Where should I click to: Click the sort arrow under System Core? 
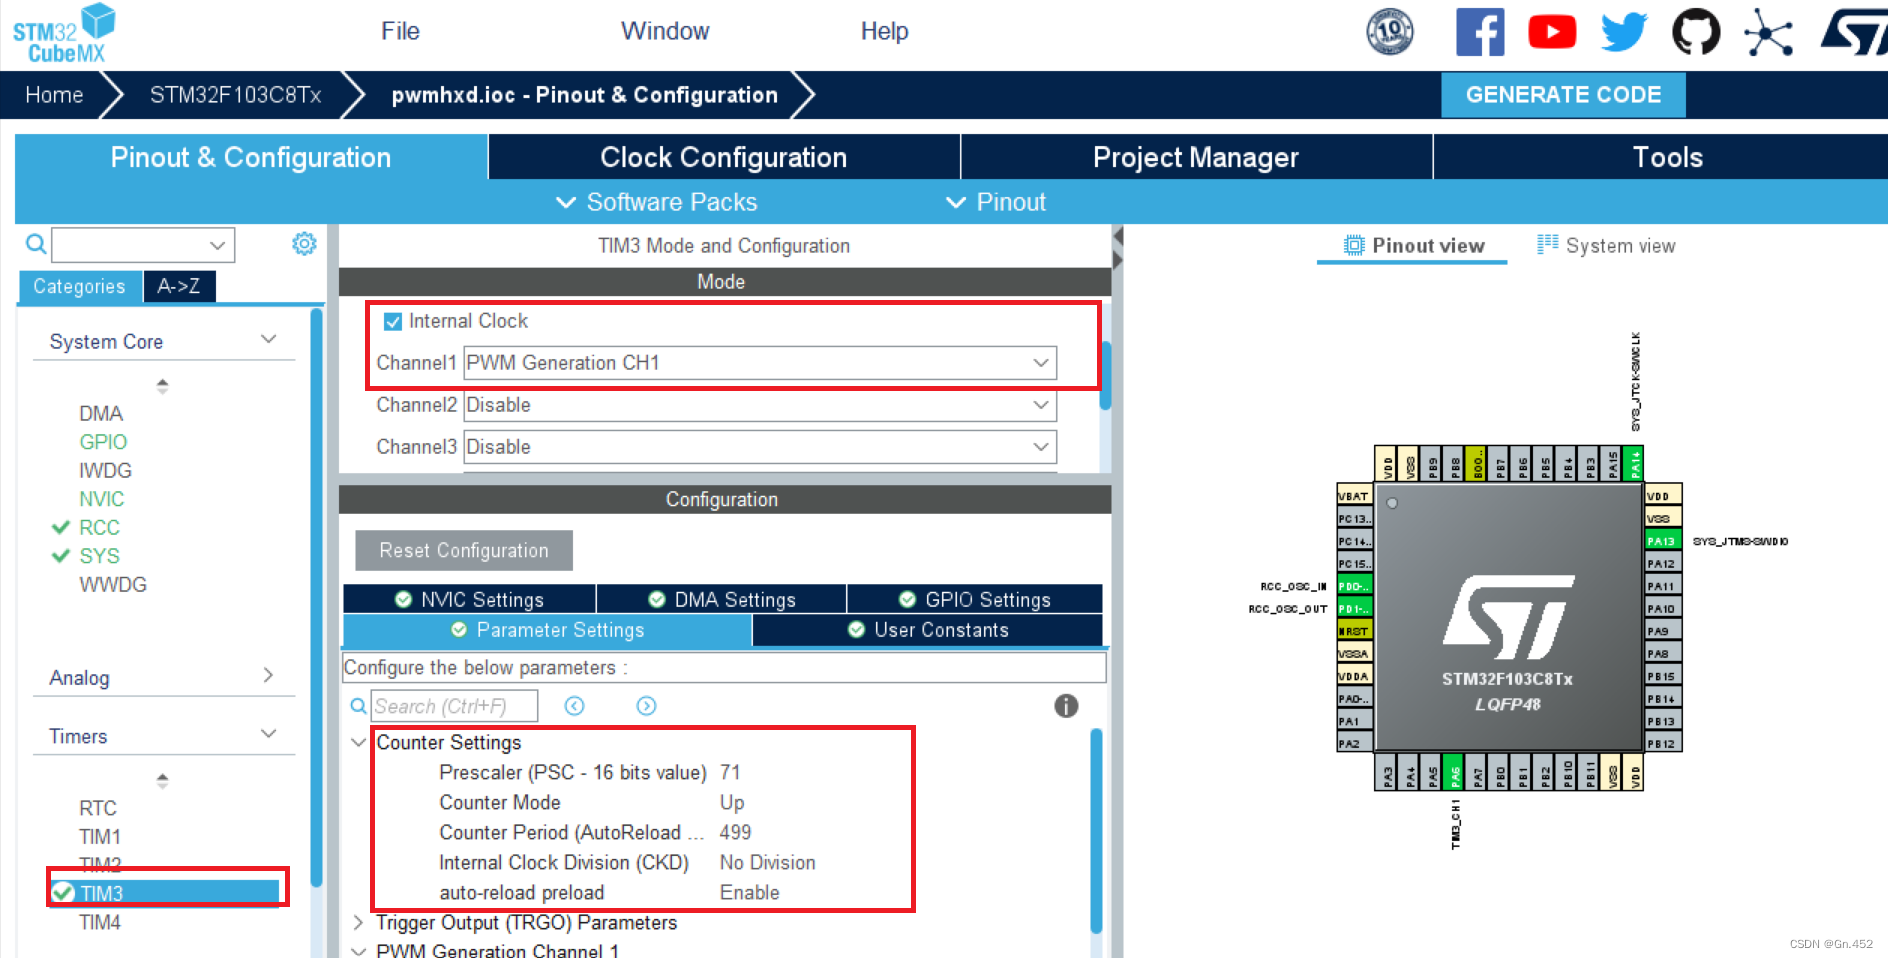click(x=162, y=385)
